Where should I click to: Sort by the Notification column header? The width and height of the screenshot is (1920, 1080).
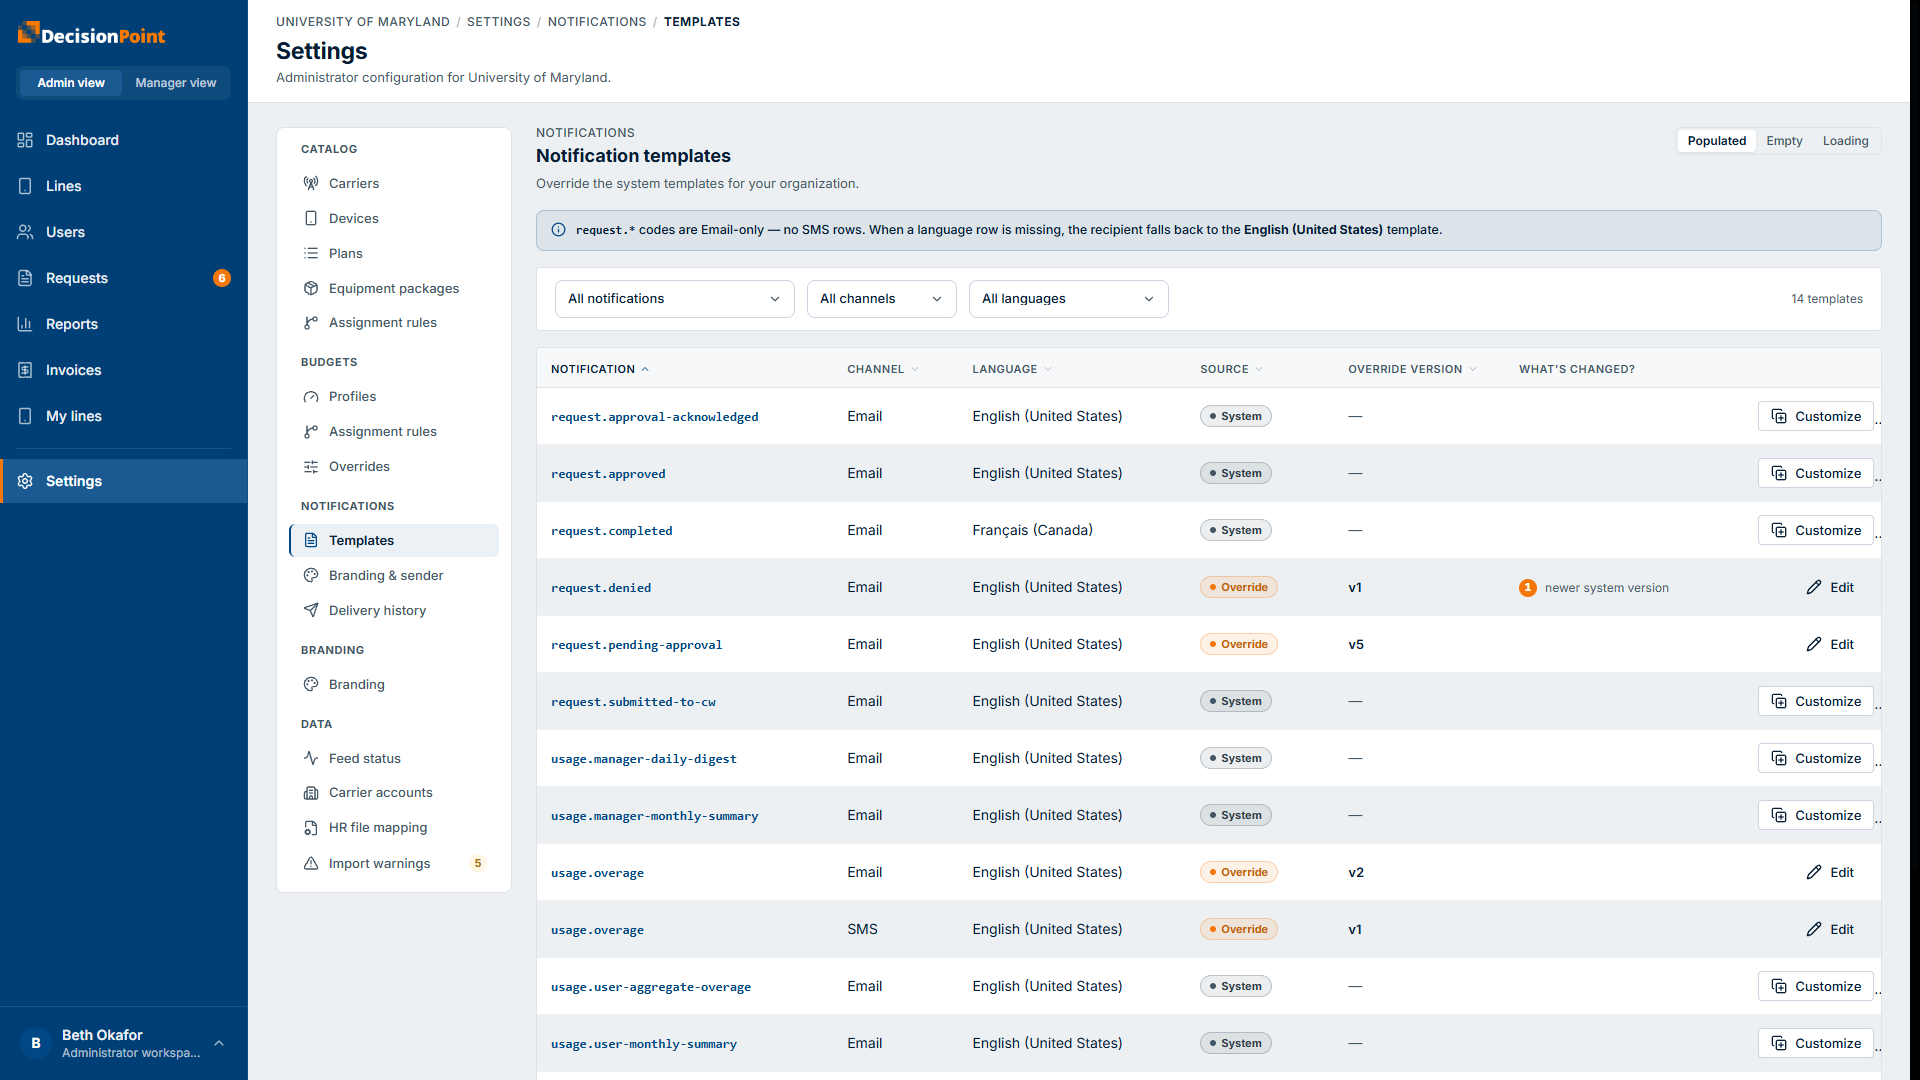point(600,369)
